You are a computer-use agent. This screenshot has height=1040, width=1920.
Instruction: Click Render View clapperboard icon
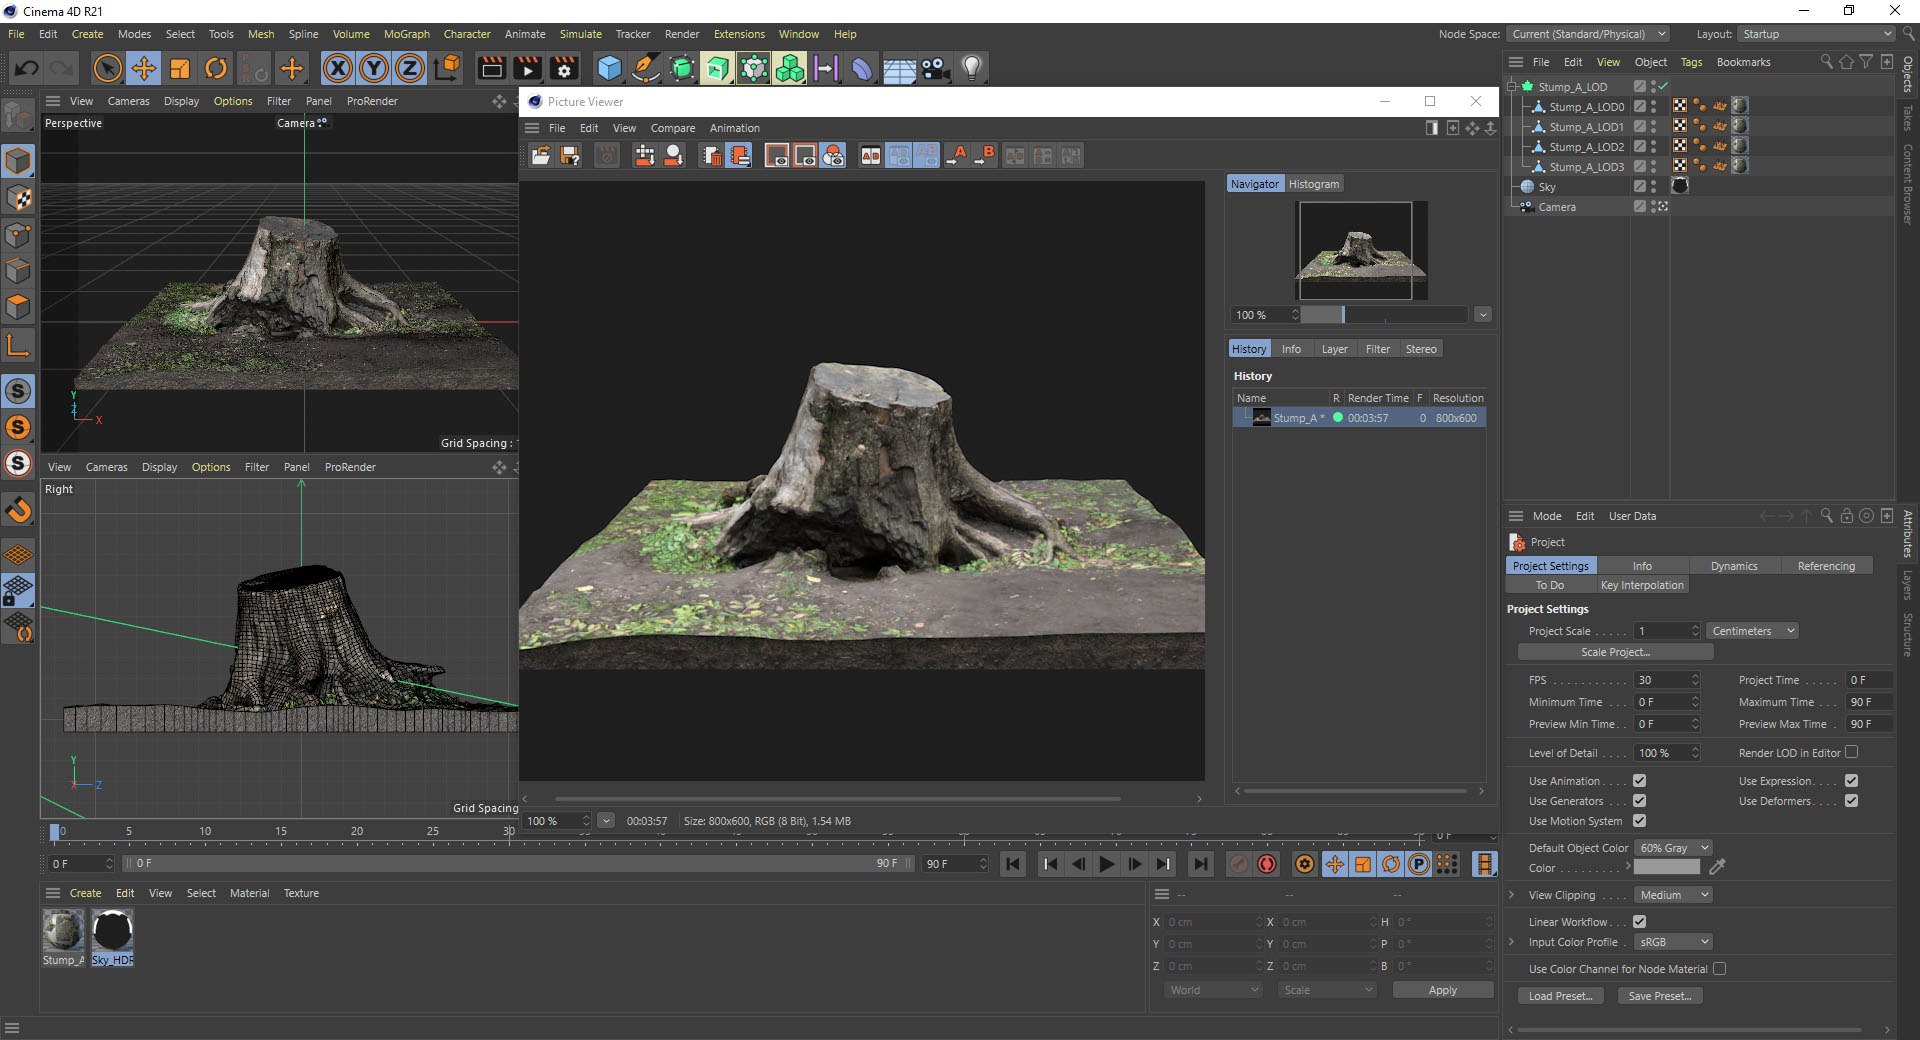coord(491,68)
